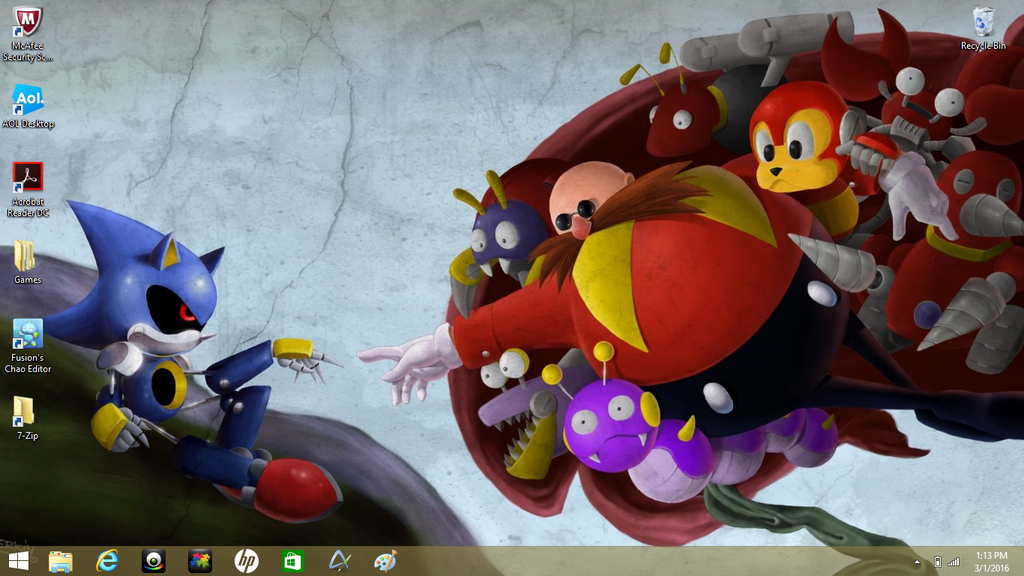Select Acrobat Reader DC desktop icon

(x=27, y=179)
